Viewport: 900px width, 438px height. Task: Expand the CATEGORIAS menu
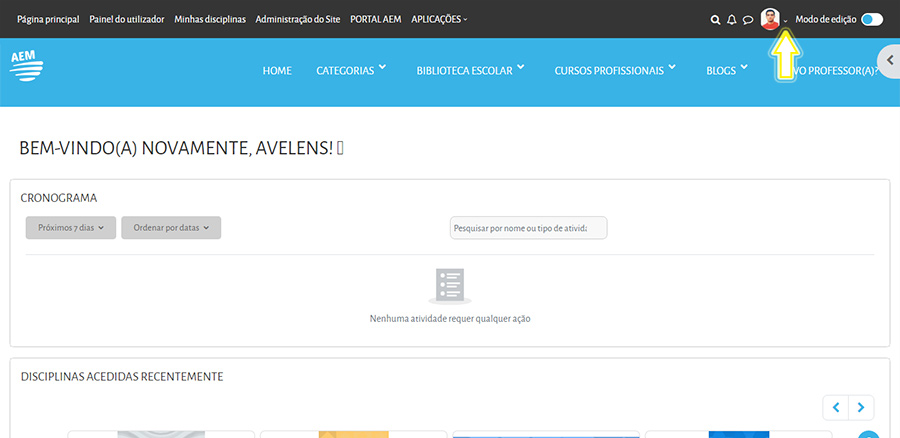pyautogui.click(x=351, y=71)
